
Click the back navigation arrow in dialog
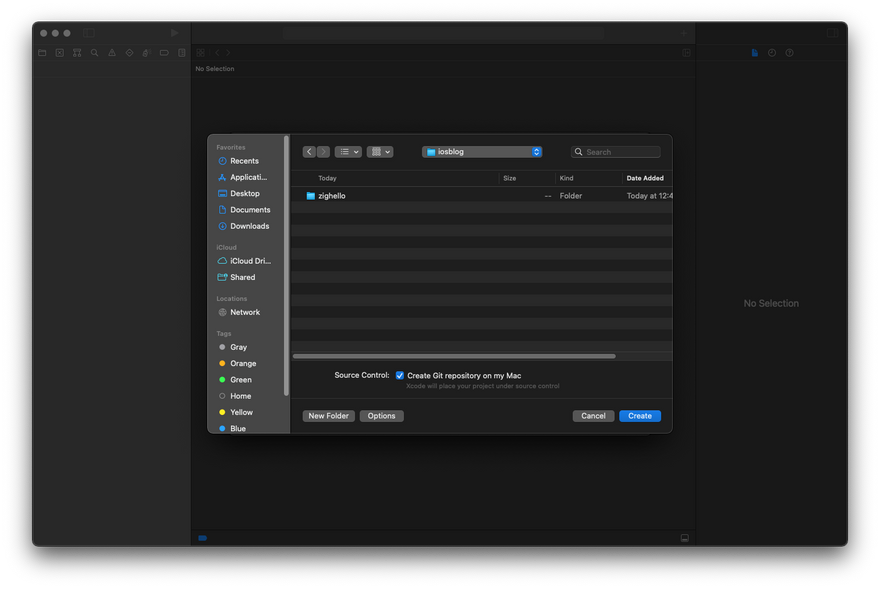309,152
